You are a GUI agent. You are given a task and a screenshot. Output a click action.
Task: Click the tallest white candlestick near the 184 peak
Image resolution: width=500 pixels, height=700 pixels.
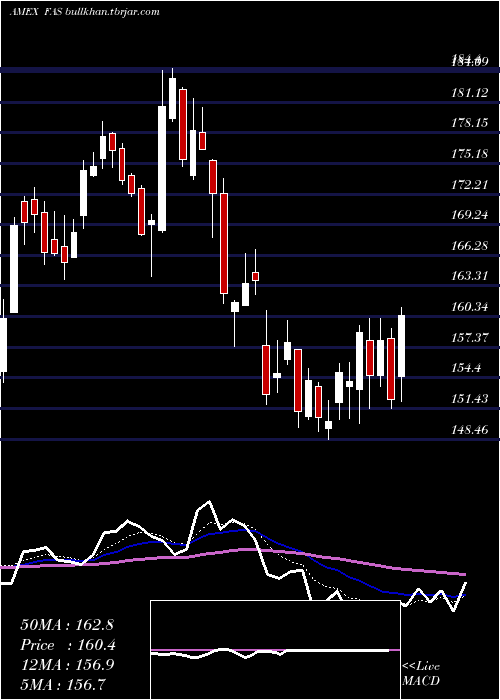coord(162,168)
